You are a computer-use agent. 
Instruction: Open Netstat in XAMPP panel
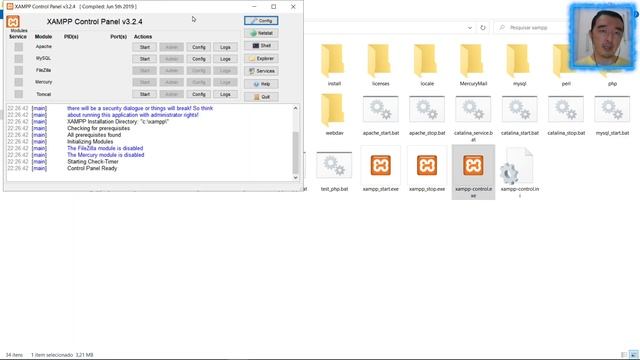coord(261,33)
